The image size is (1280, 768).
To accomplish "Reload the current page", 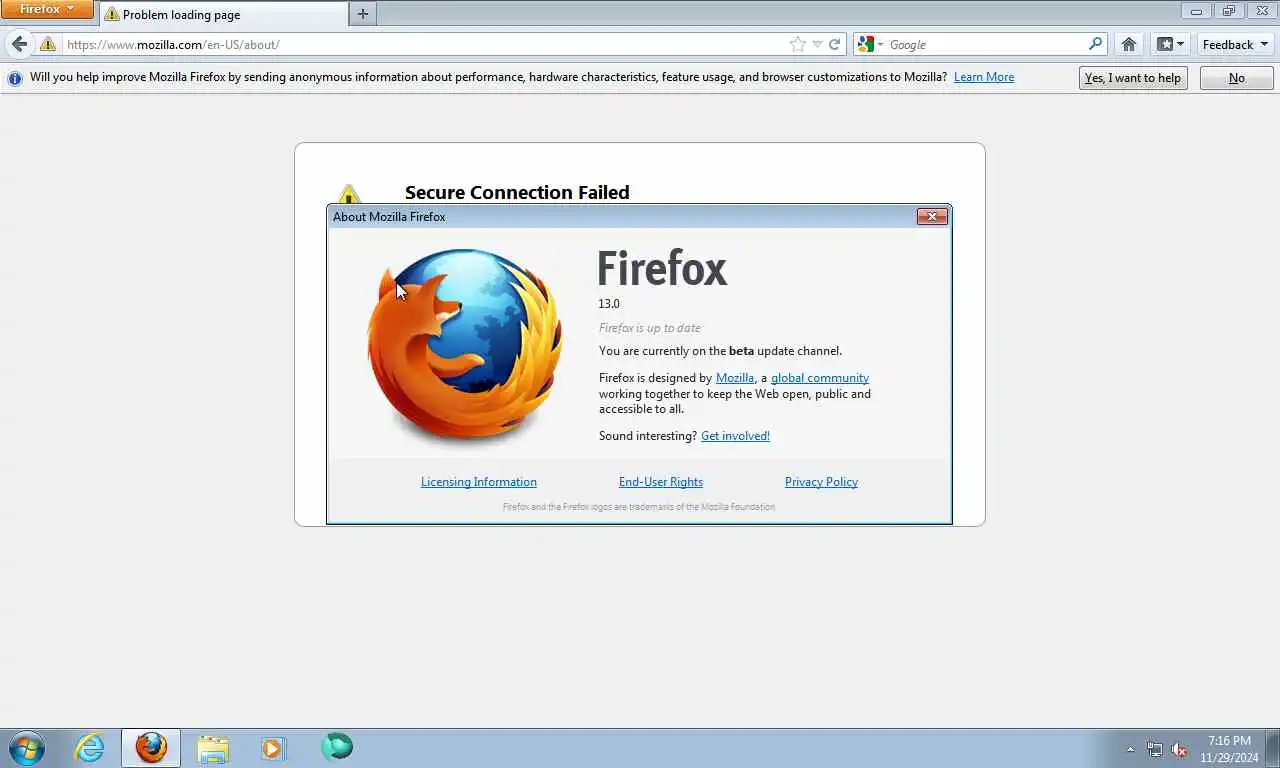I will 834,44.
